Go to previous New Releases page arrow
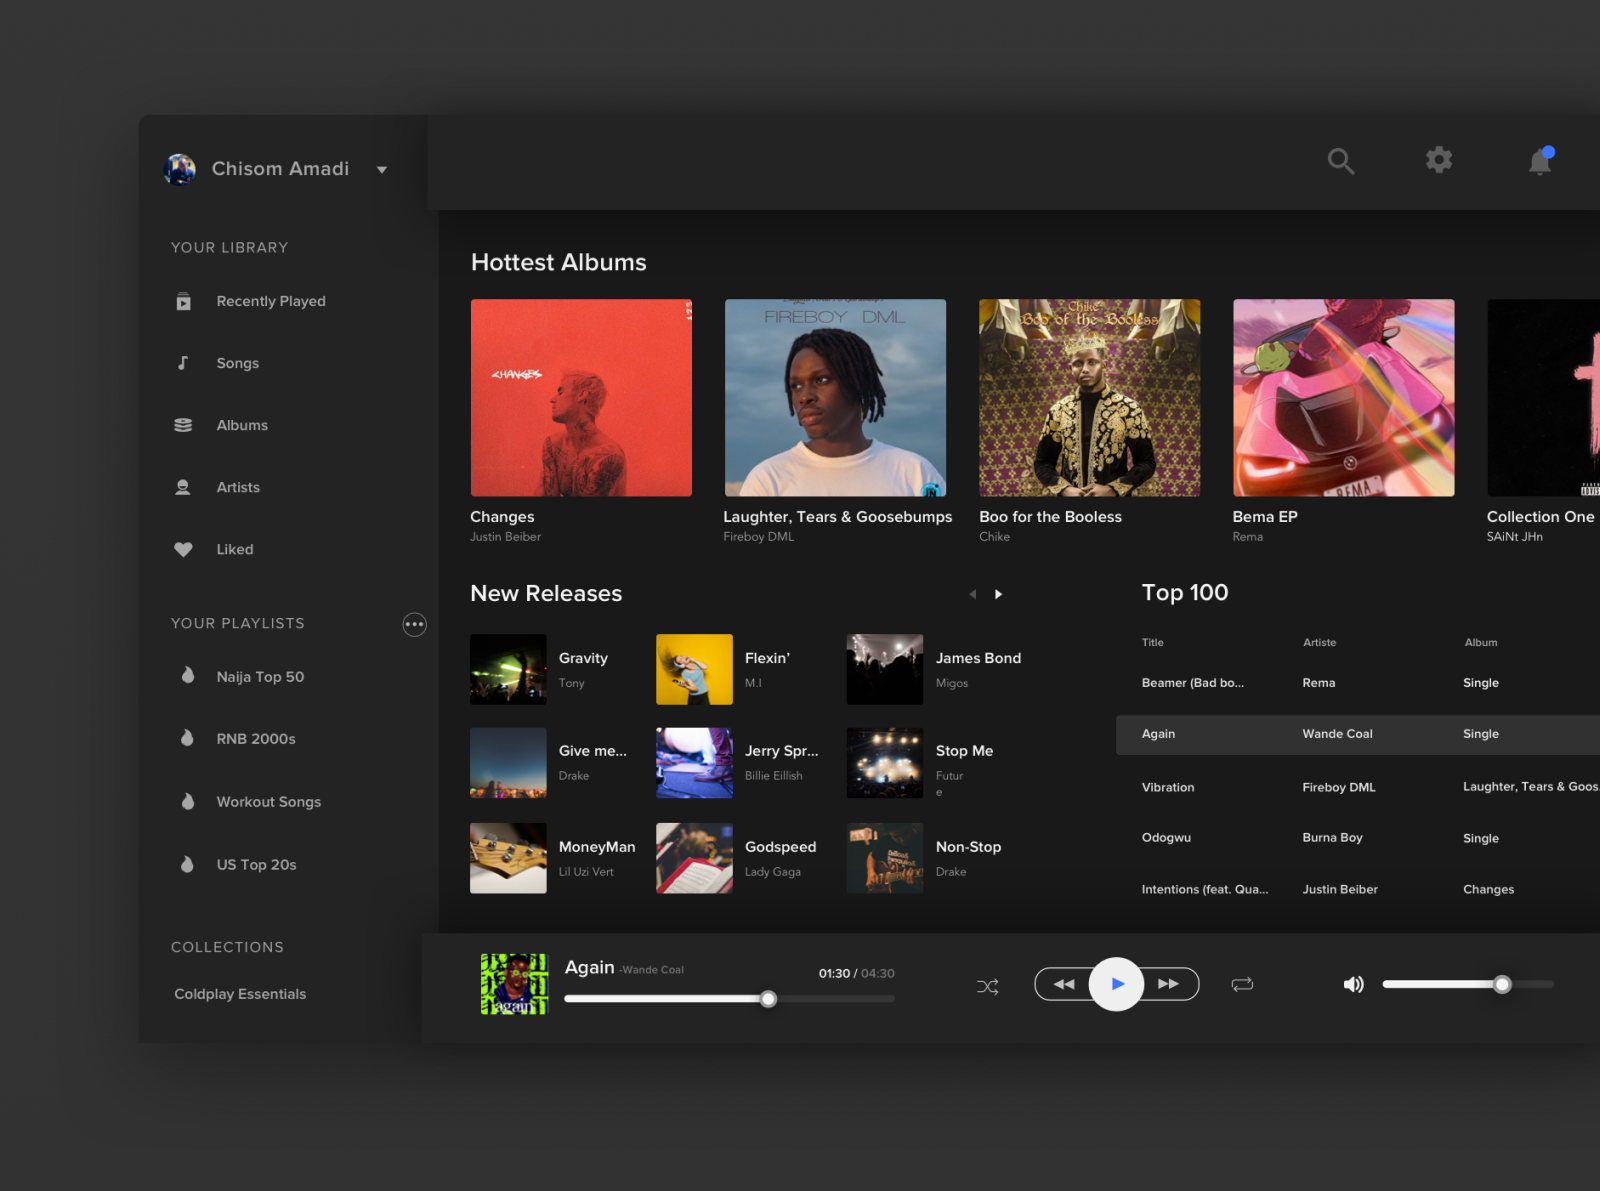This screenshot has width=1600, height=1191. [x=972, y=594]
